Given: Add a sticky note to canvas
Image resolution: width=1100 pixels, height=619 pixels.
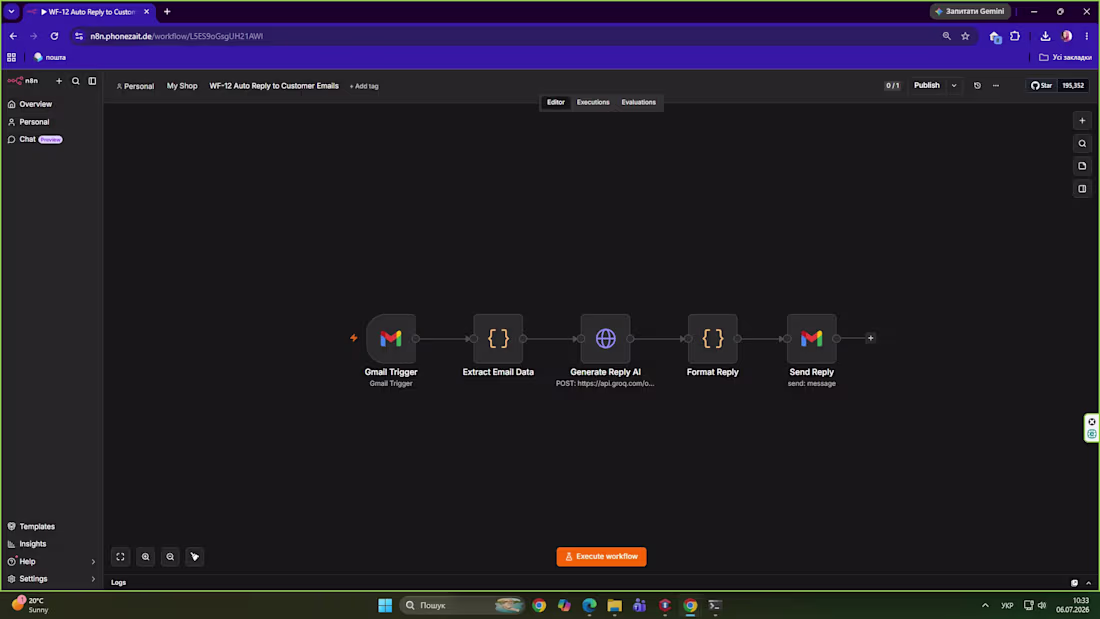Looking at the screenshot, I should click(1082, 166).
